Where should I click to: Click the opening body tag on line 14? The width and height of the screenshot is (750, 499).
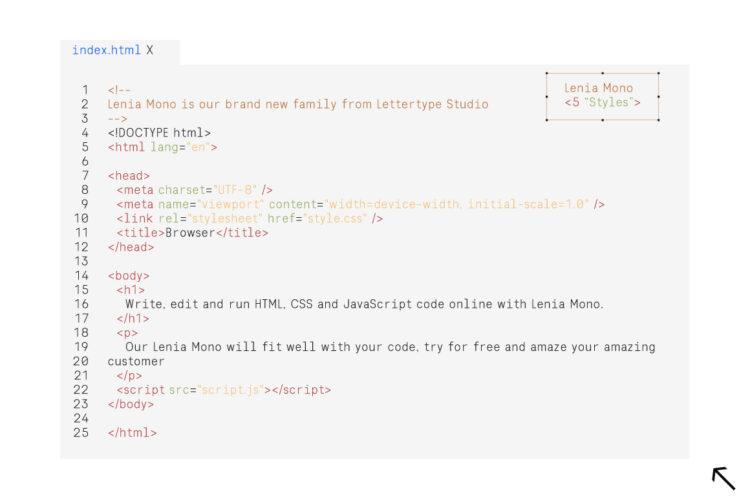click(129, 276)
